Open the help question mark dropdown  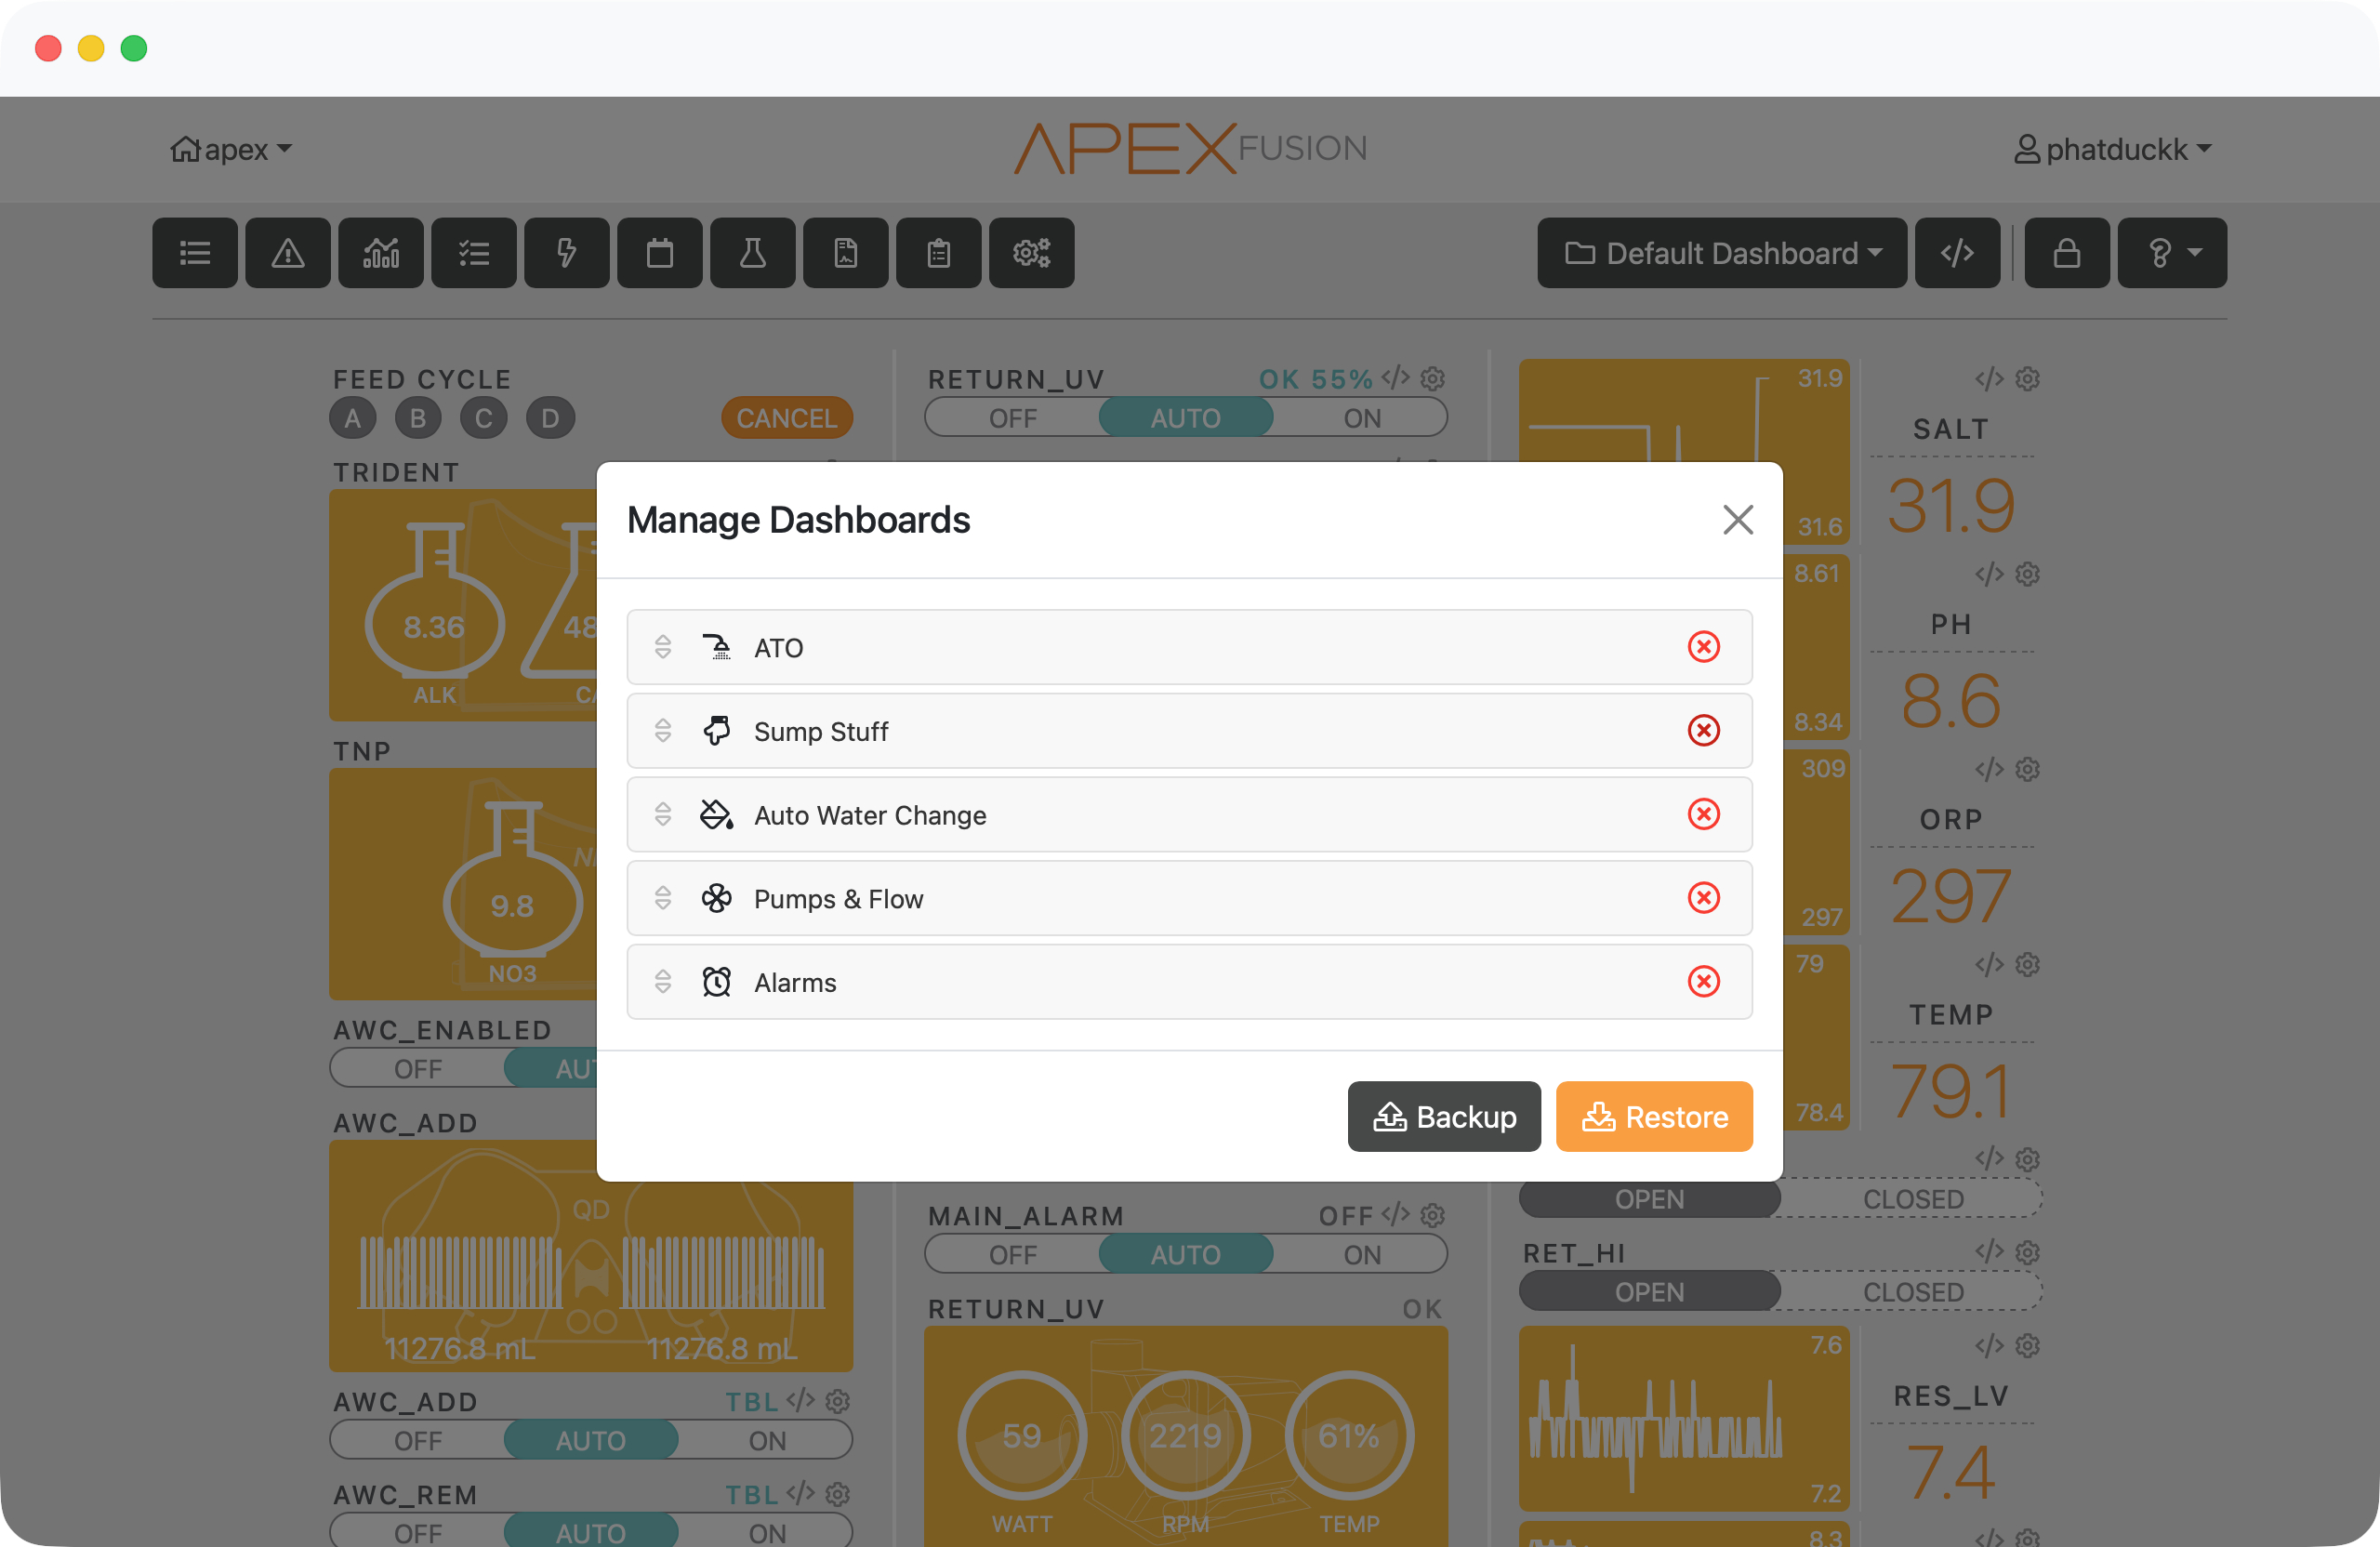point(2172,253)
